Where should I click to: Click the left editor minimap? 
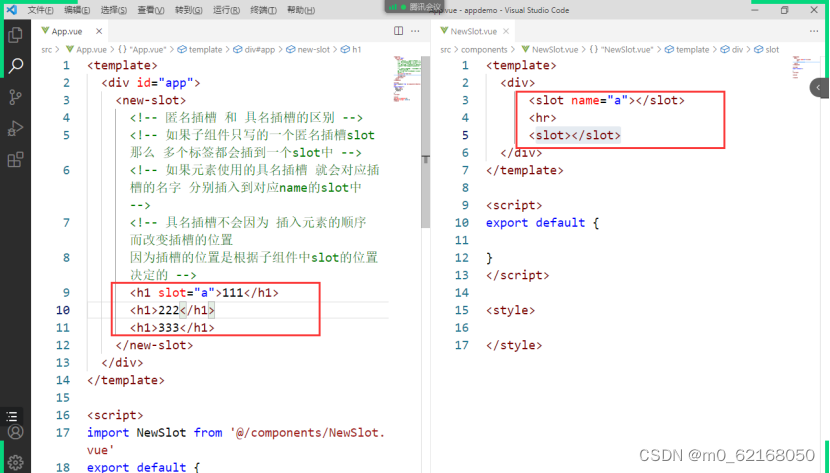407,78
